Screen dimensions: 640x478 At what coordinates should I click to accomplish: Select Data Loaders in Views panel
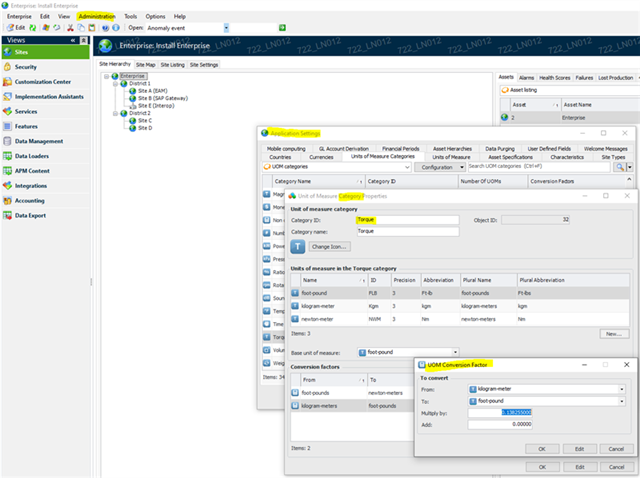(33, 156)
